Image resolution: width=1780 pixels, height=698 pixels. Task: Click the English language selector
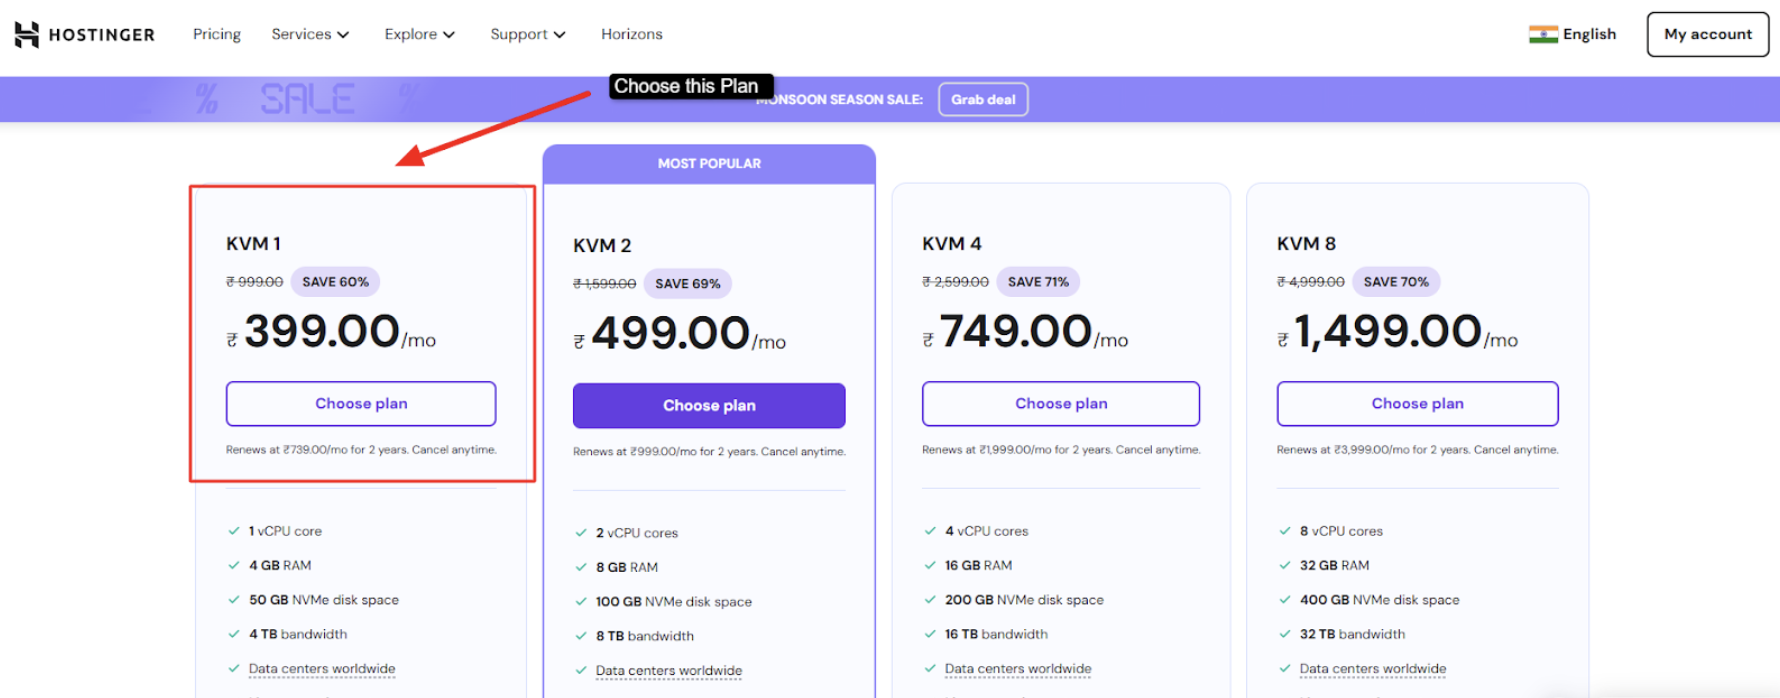click(x=1588, y=33)
